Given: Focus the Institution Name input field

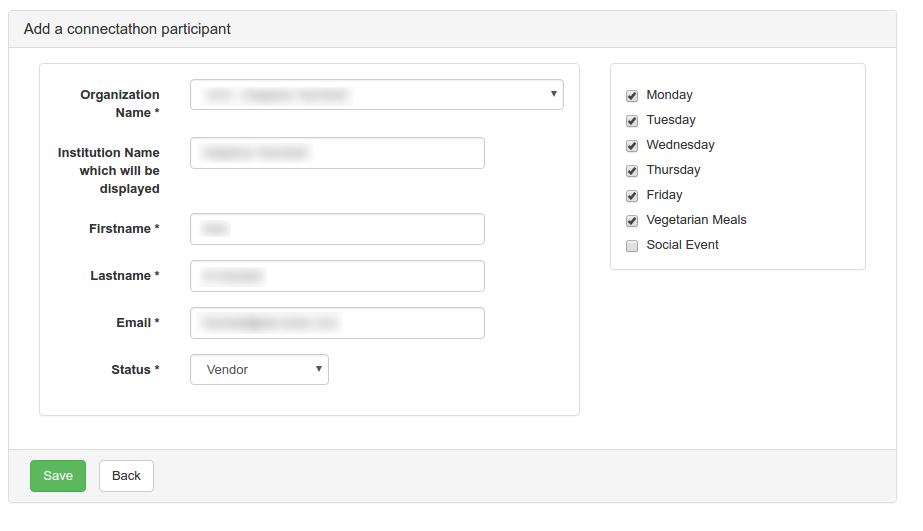Looking at the screenshot, I should click(337, 153).
